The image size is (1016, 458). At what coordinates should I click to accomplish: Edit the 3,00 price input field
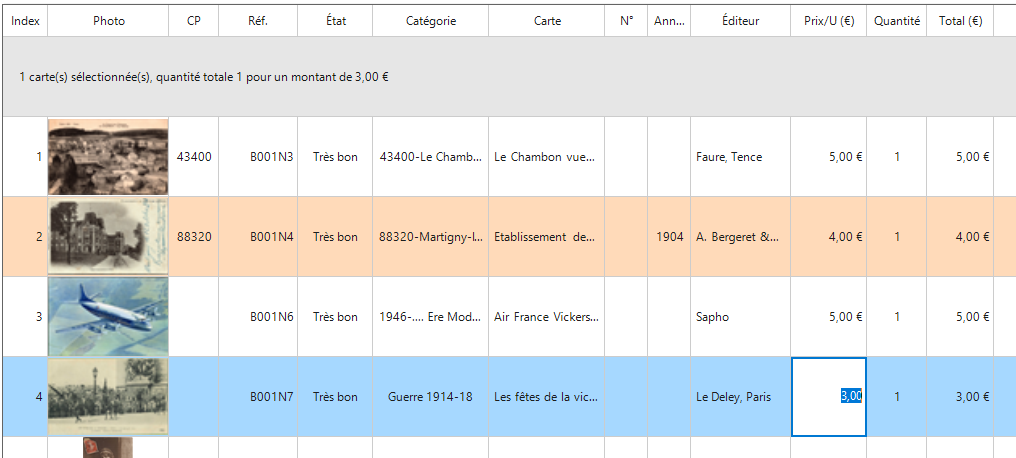point(829,397)
